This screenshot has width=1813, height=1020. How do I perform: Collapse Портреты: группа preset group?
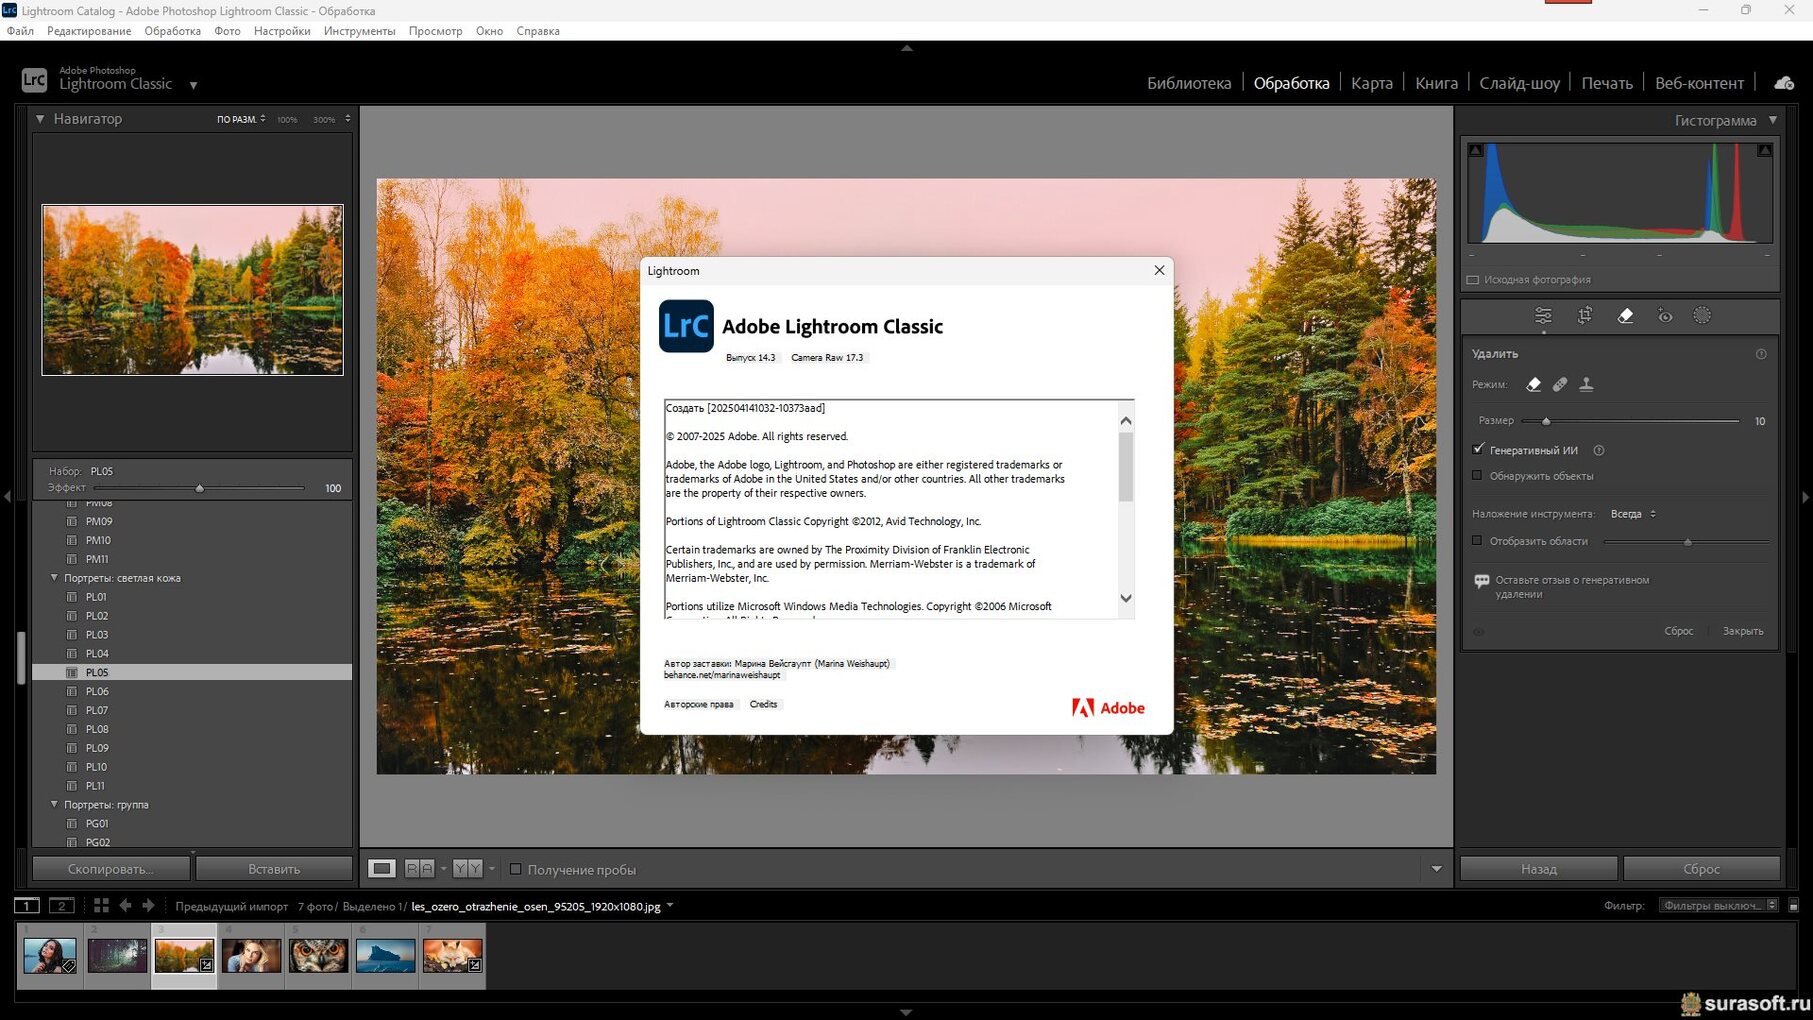55,804
